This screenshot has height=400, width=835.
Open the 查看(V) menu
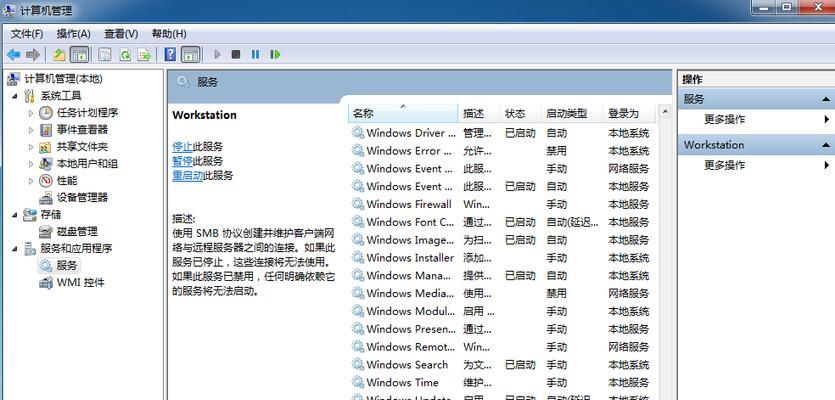pos(120,33)
